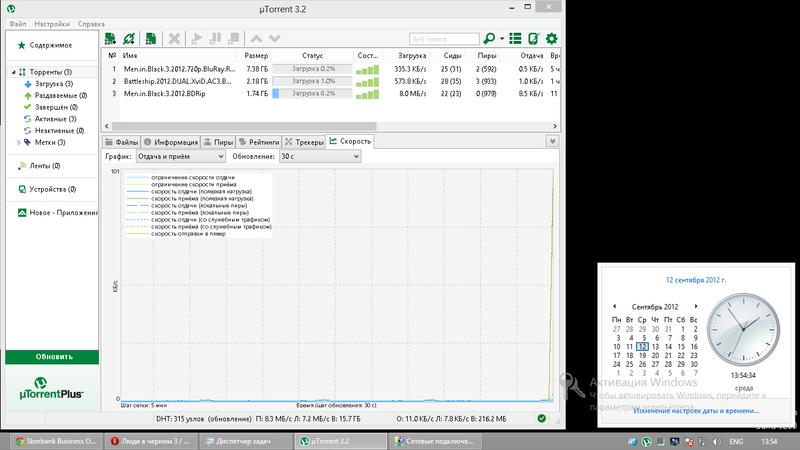Select Ленты (0) feeds item

tap(44, 166)
